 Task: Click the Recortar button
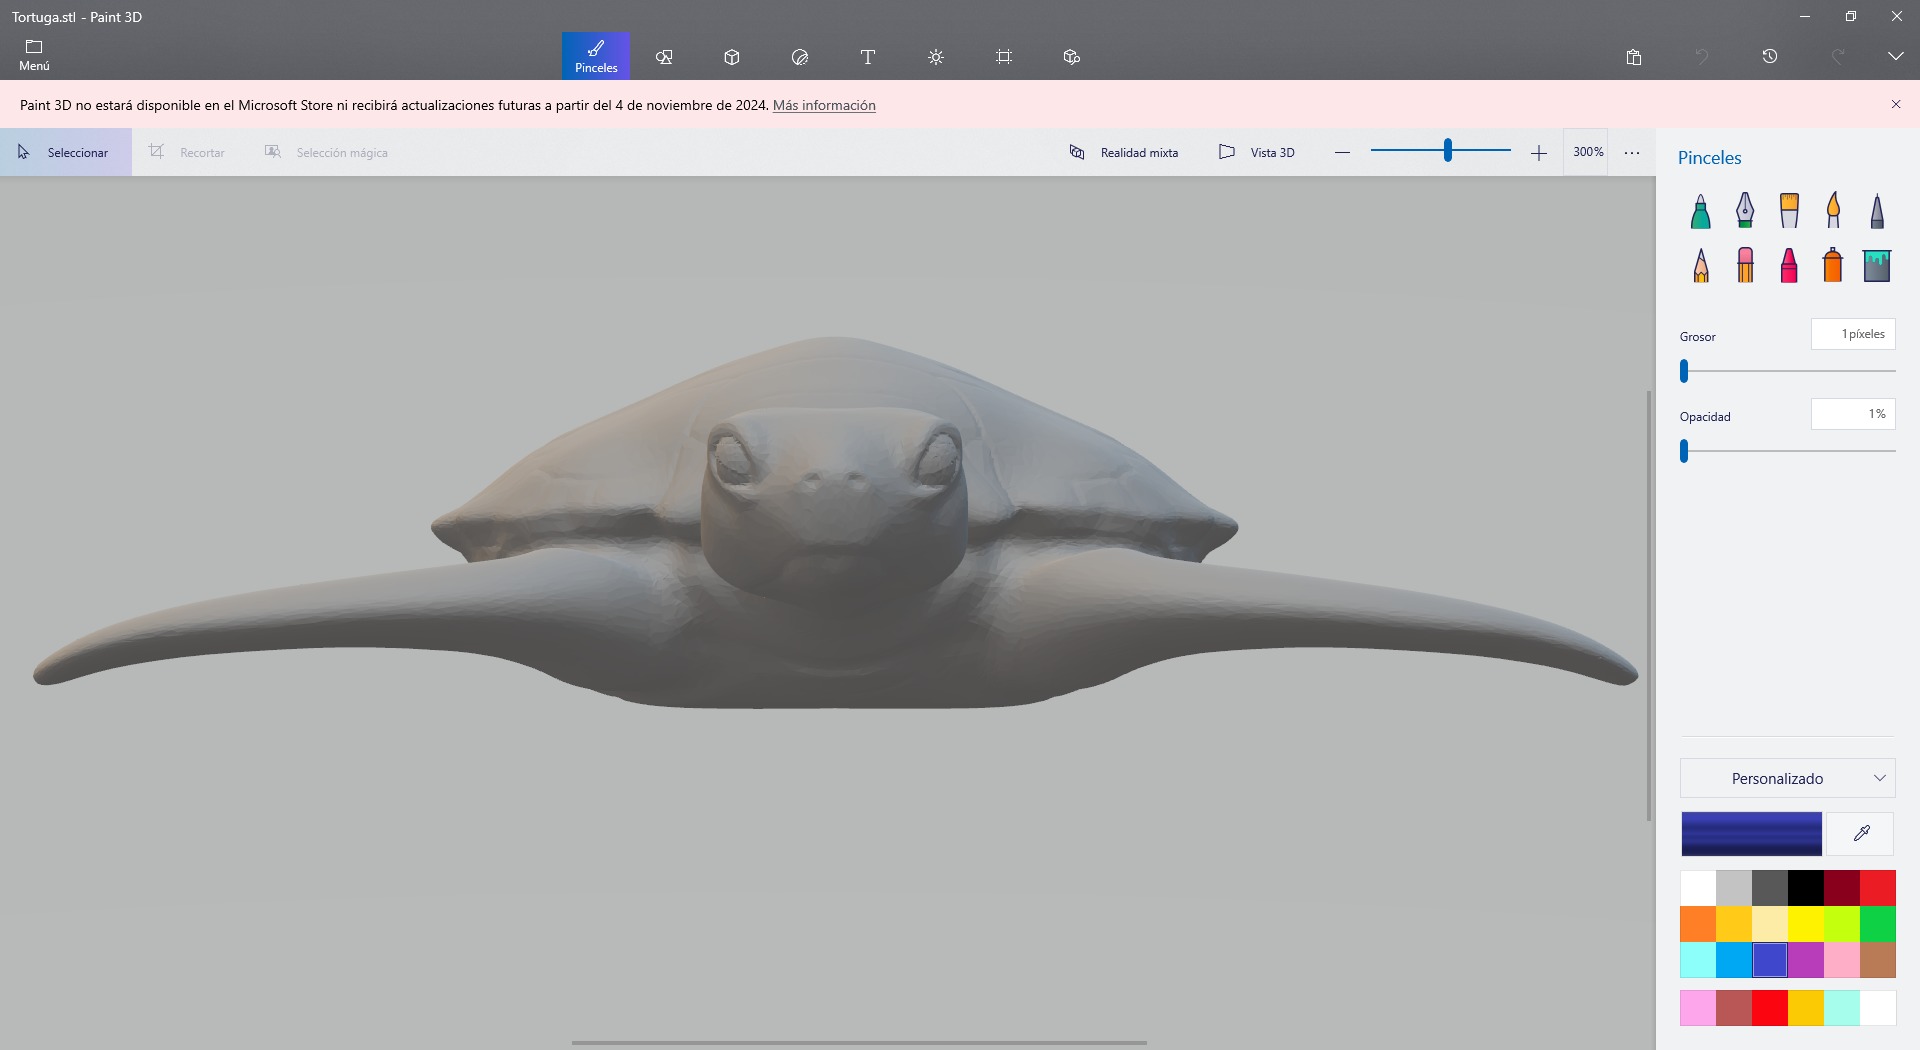[x=188, y=152]
